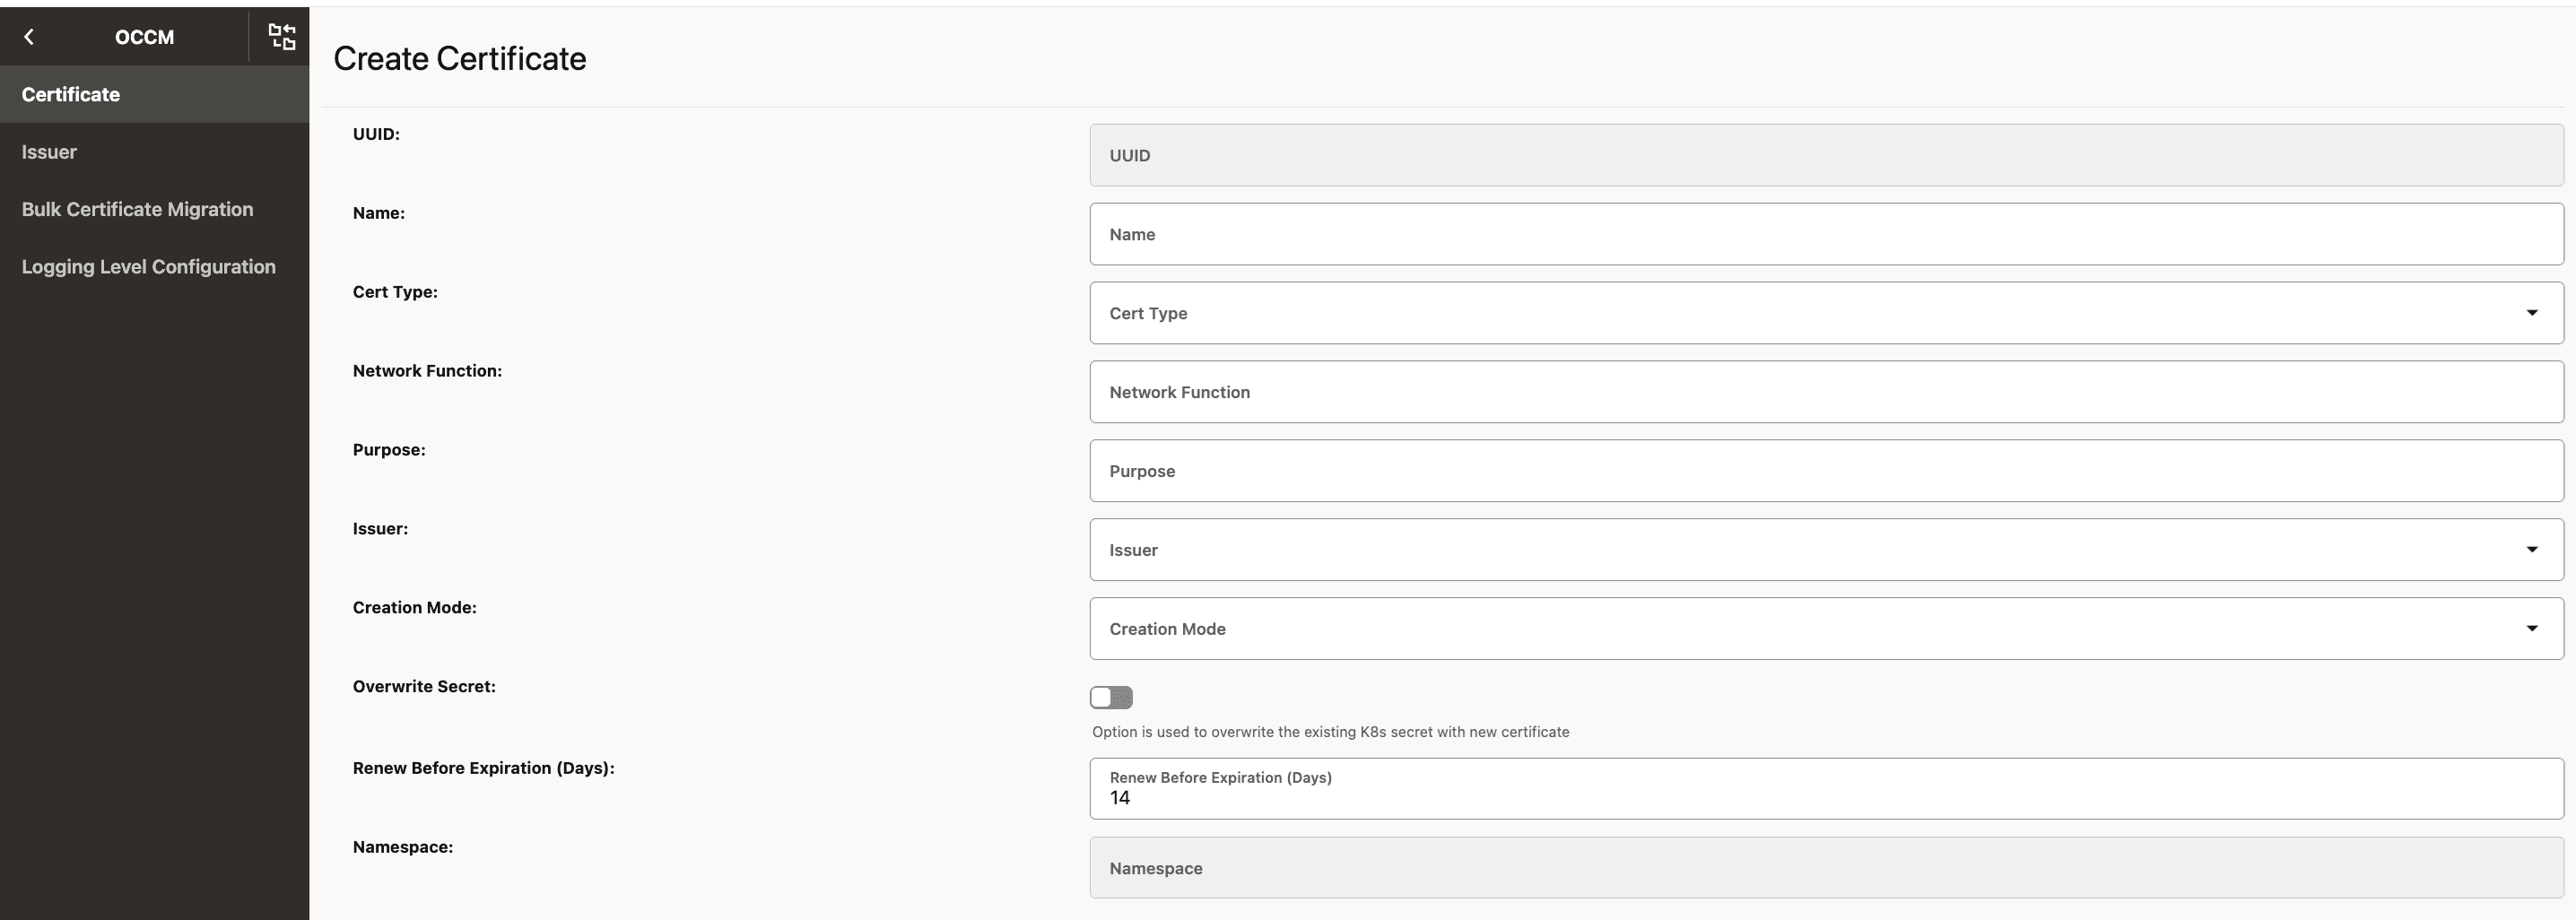The width and height of the screenshot is (2576, 920).
Task: Open the Issuer sidebar section
Action: click(49, 152)
